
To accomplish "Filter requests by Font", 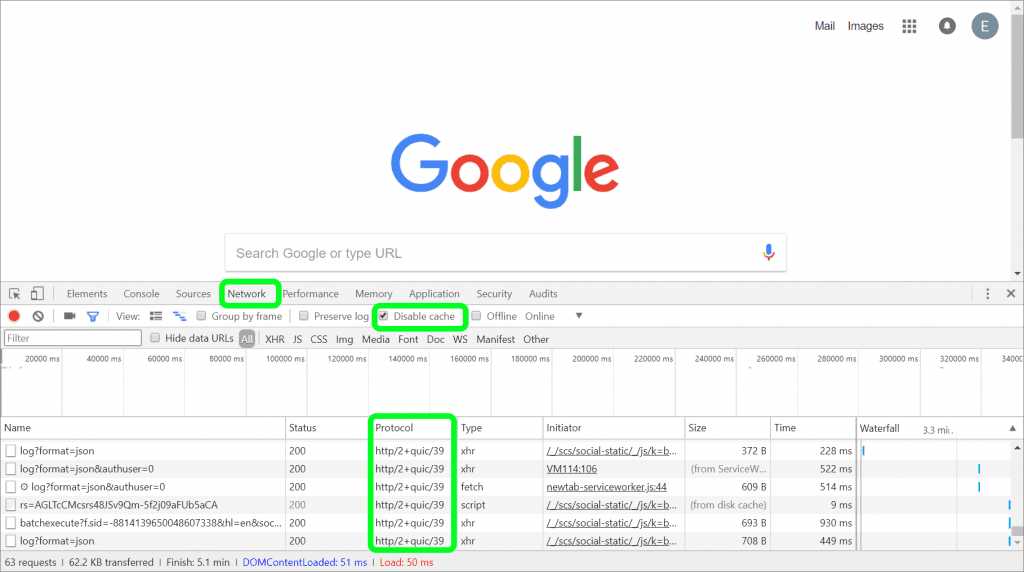I will [x=408, y=339].
